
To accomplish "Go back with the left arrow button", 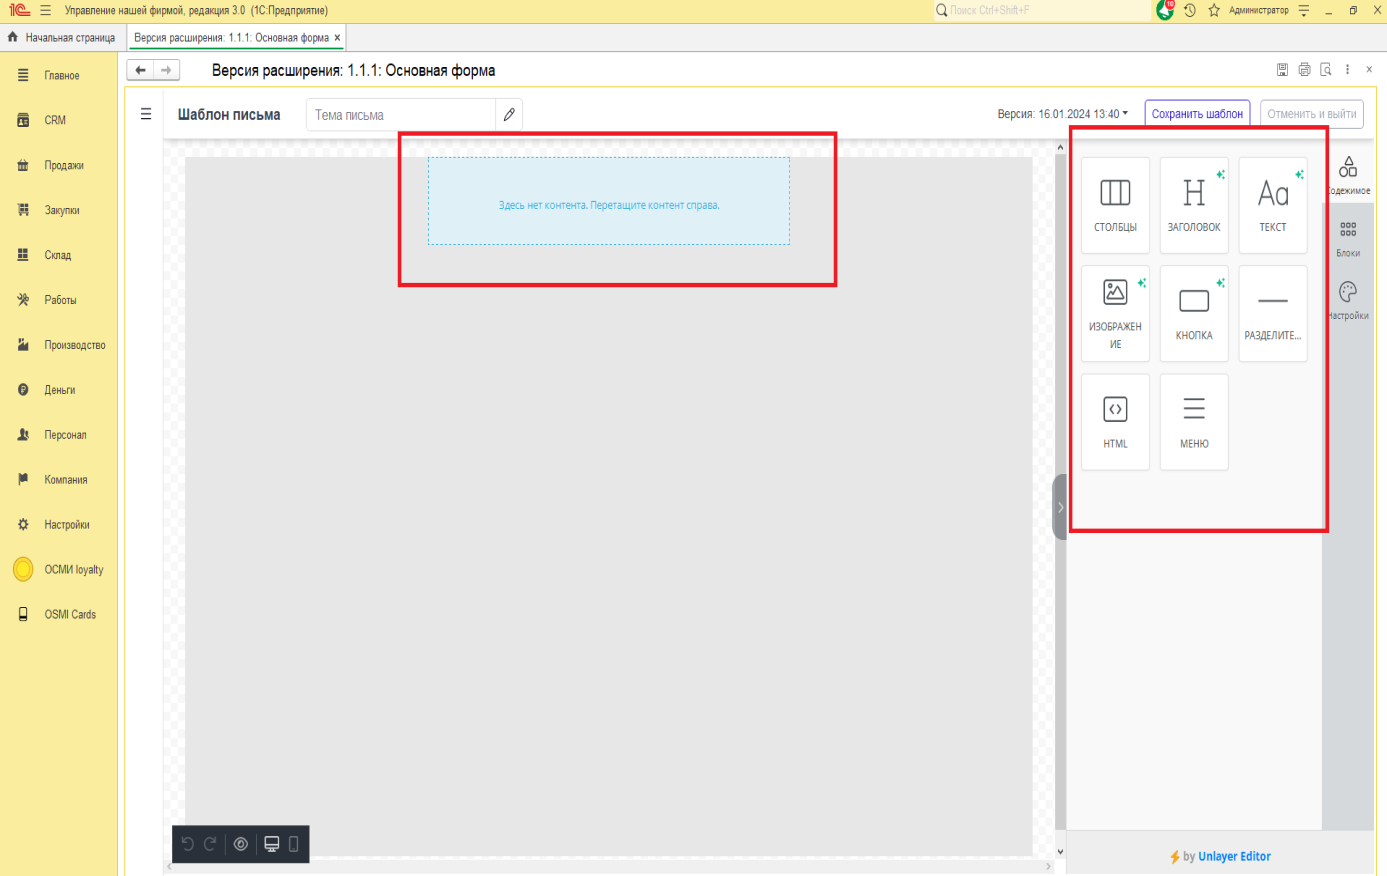I will click(140, 70).
